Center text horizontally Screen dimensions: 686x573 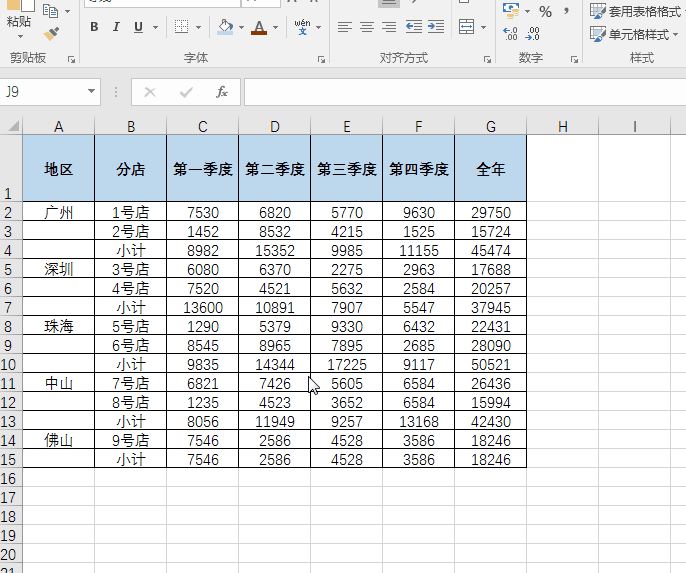tap(367, 27)
